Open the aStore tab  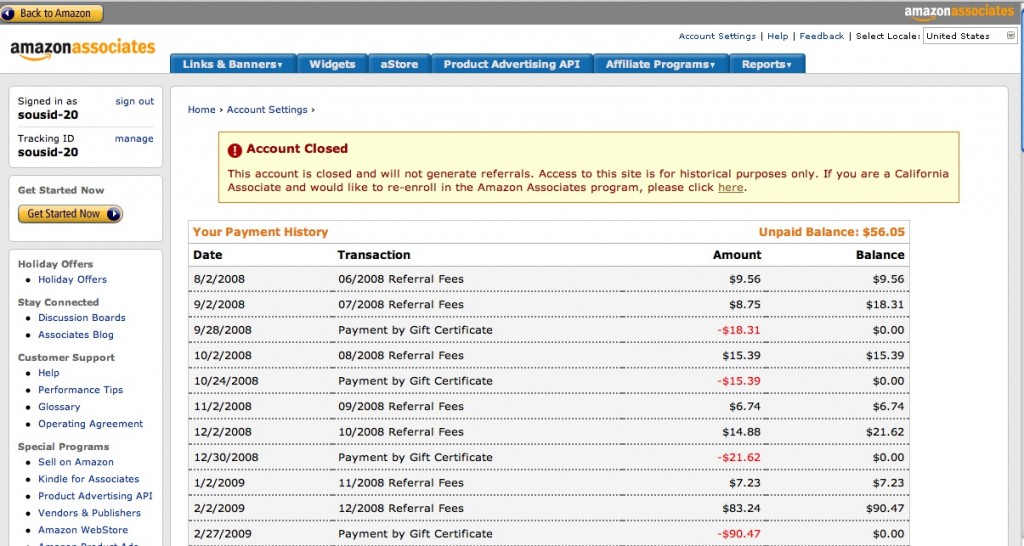click(399, 64)
